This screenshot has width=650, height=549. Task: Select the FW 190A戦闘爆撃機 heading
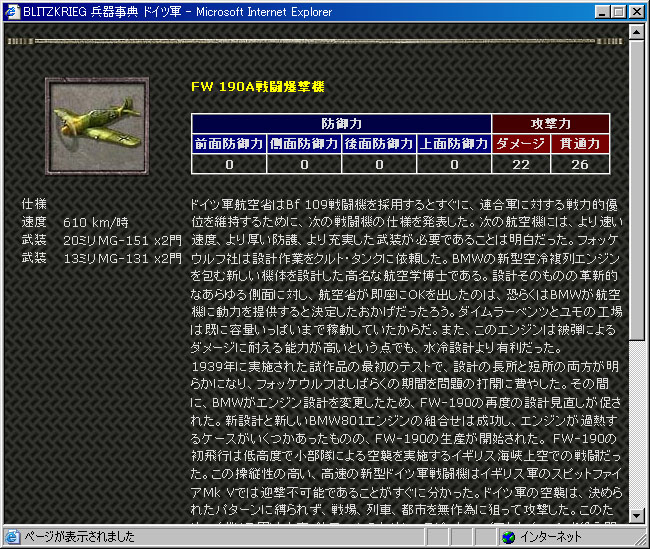257,87
